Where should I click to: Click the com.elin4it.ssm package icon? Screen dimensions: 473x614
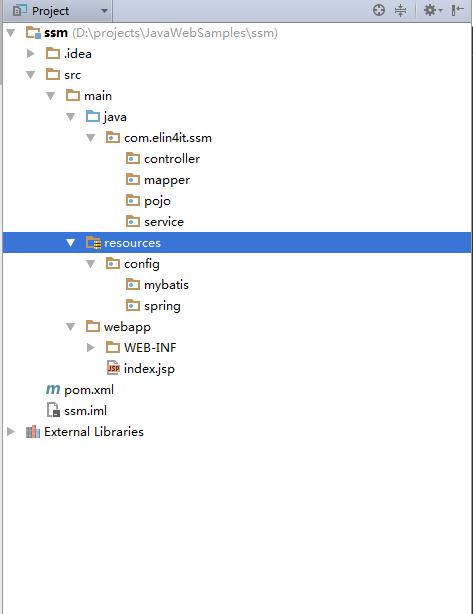click(113, 137)
